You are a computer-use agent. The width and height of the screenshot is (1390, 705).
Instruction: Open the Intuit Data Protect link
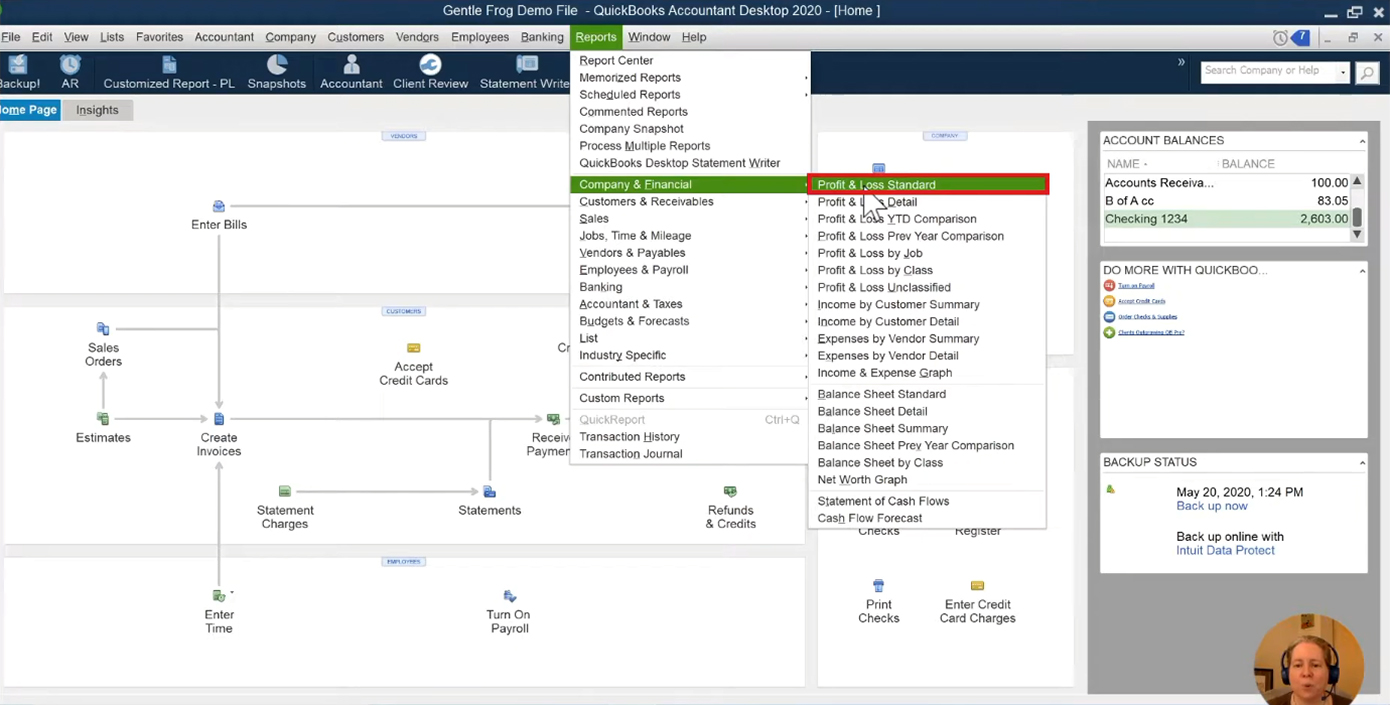pos(1225,550)
